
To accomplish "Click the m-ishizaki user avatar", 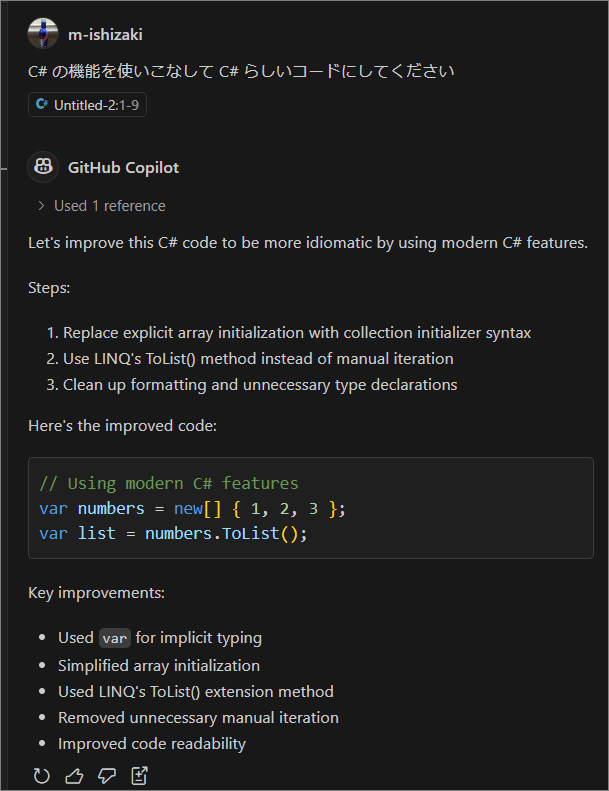I will click(43, 34).
